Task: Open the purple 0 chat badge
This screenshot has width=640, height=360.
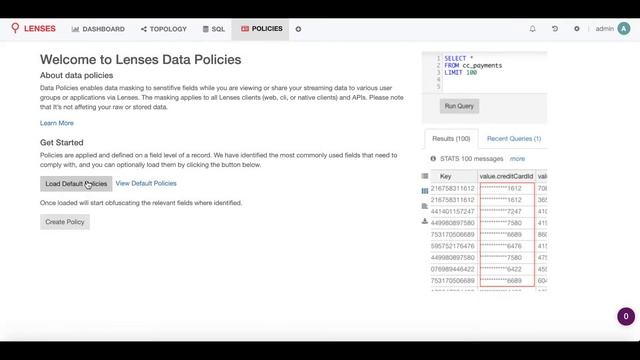Action: pos(626,316)
